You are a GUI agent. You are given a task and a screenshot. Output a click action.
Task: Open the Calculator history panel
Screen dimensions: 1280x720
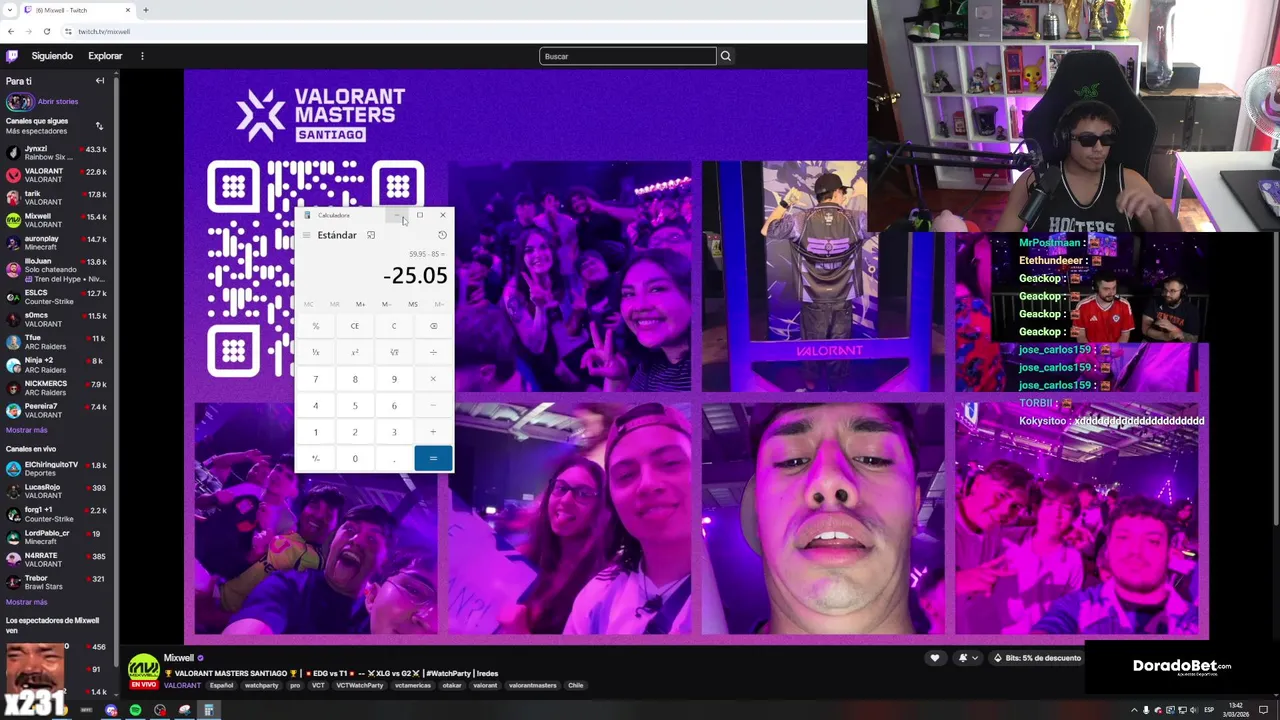coord(442,235)
